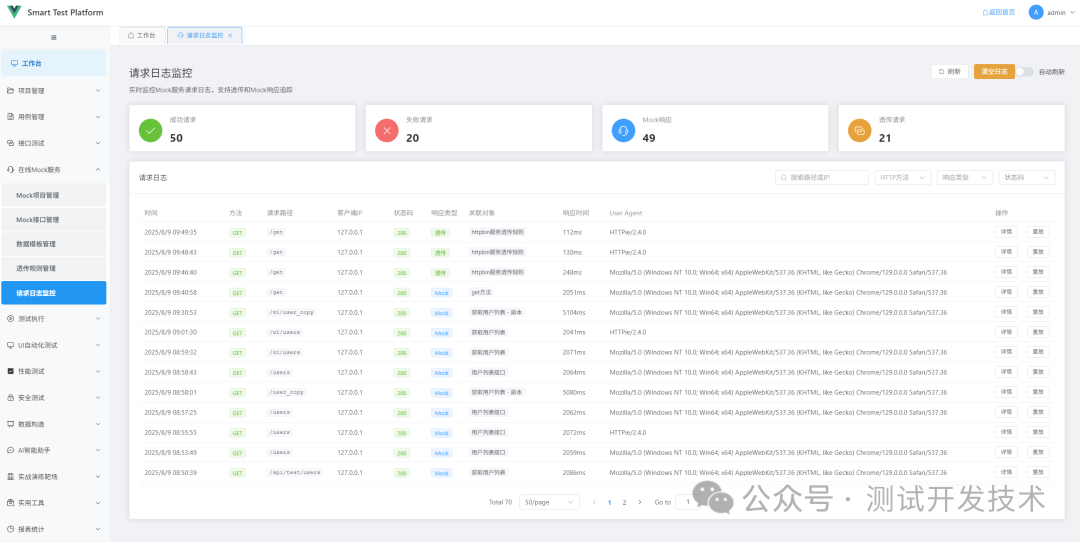Click the 报表统计 pie chart icon

coord(10,529)
